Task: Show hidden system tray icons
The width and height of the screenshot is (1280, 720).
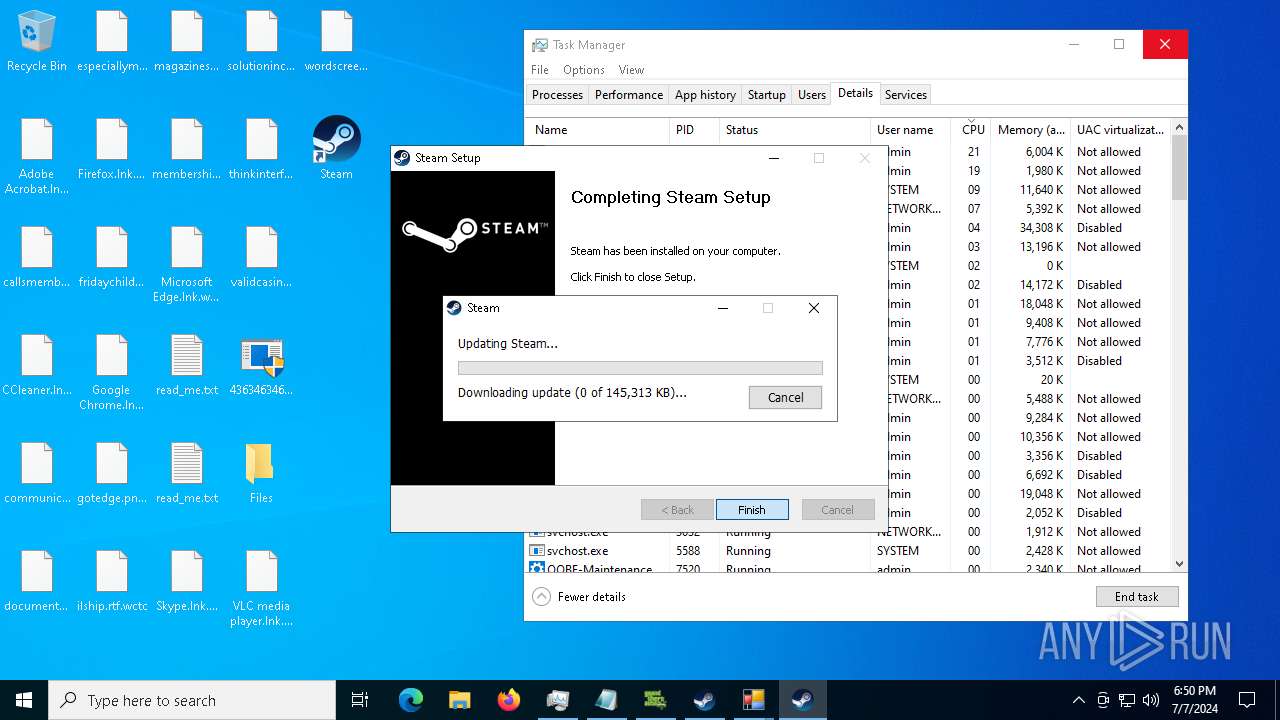Action: coord(1078,700)
